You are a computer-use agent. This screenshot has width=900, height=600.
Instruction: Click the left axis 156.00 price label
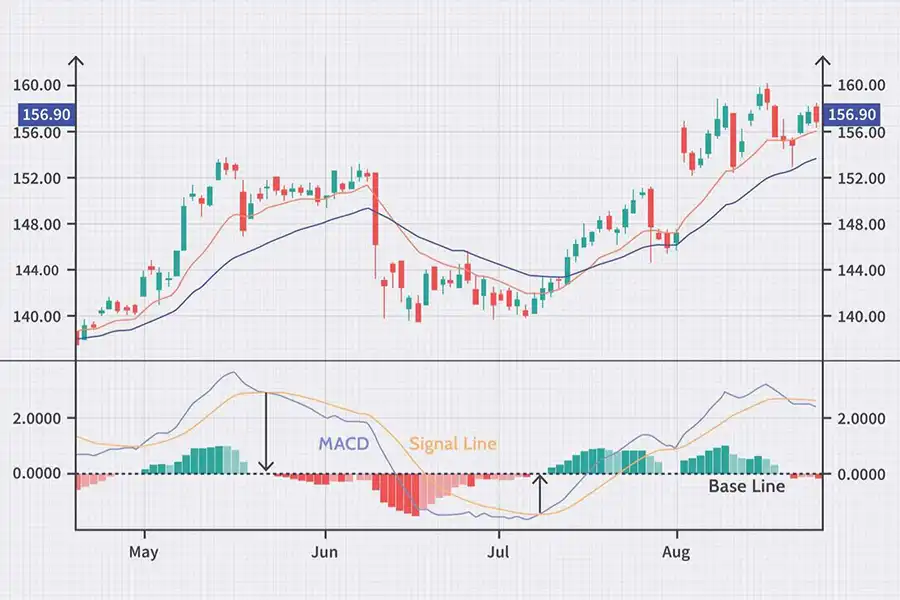coord(37,133)
